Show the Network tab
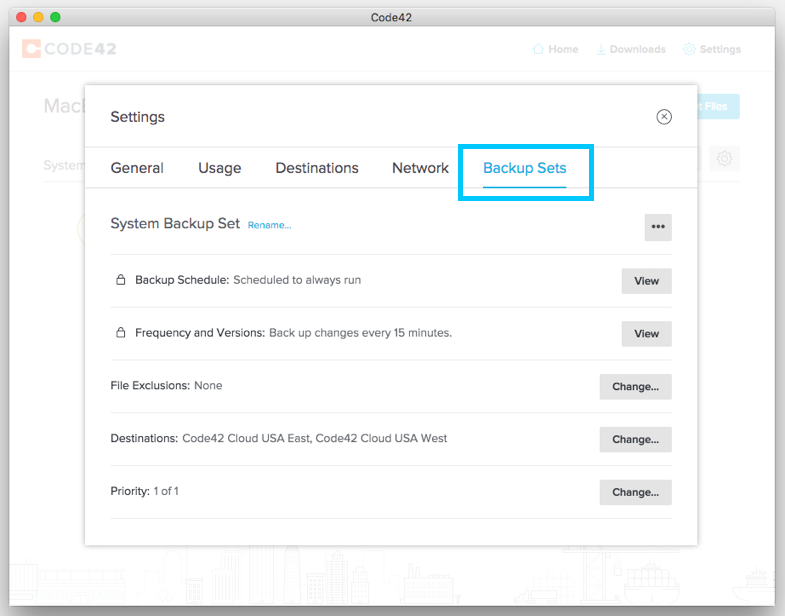 point(420,168)
